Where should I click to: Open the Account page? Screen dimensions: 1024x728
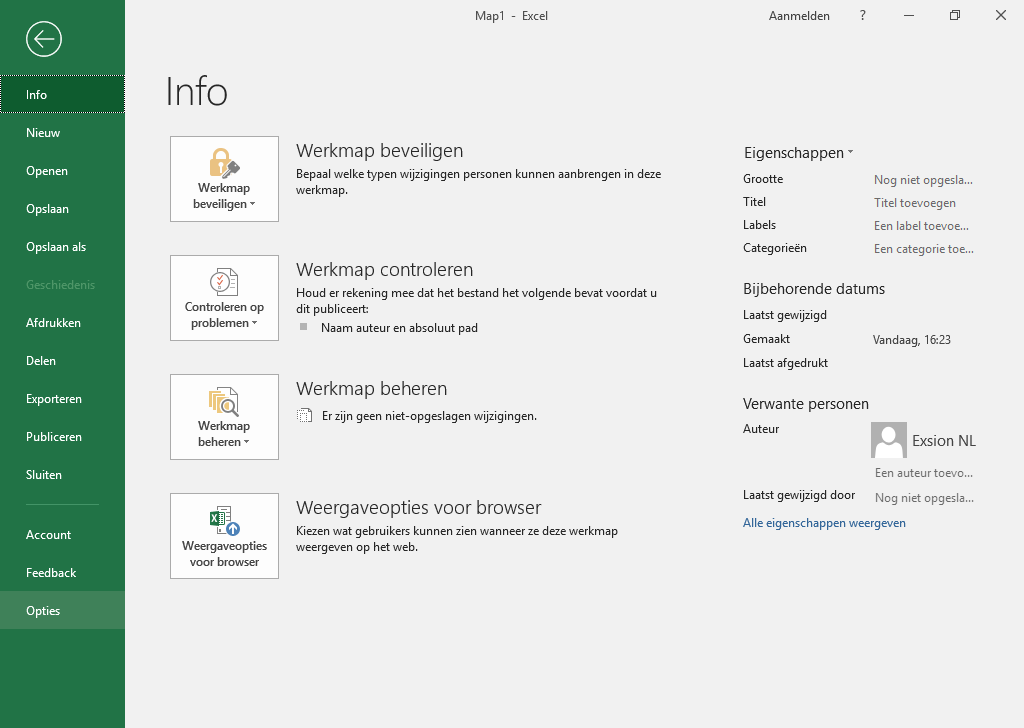tap(62, 535)
